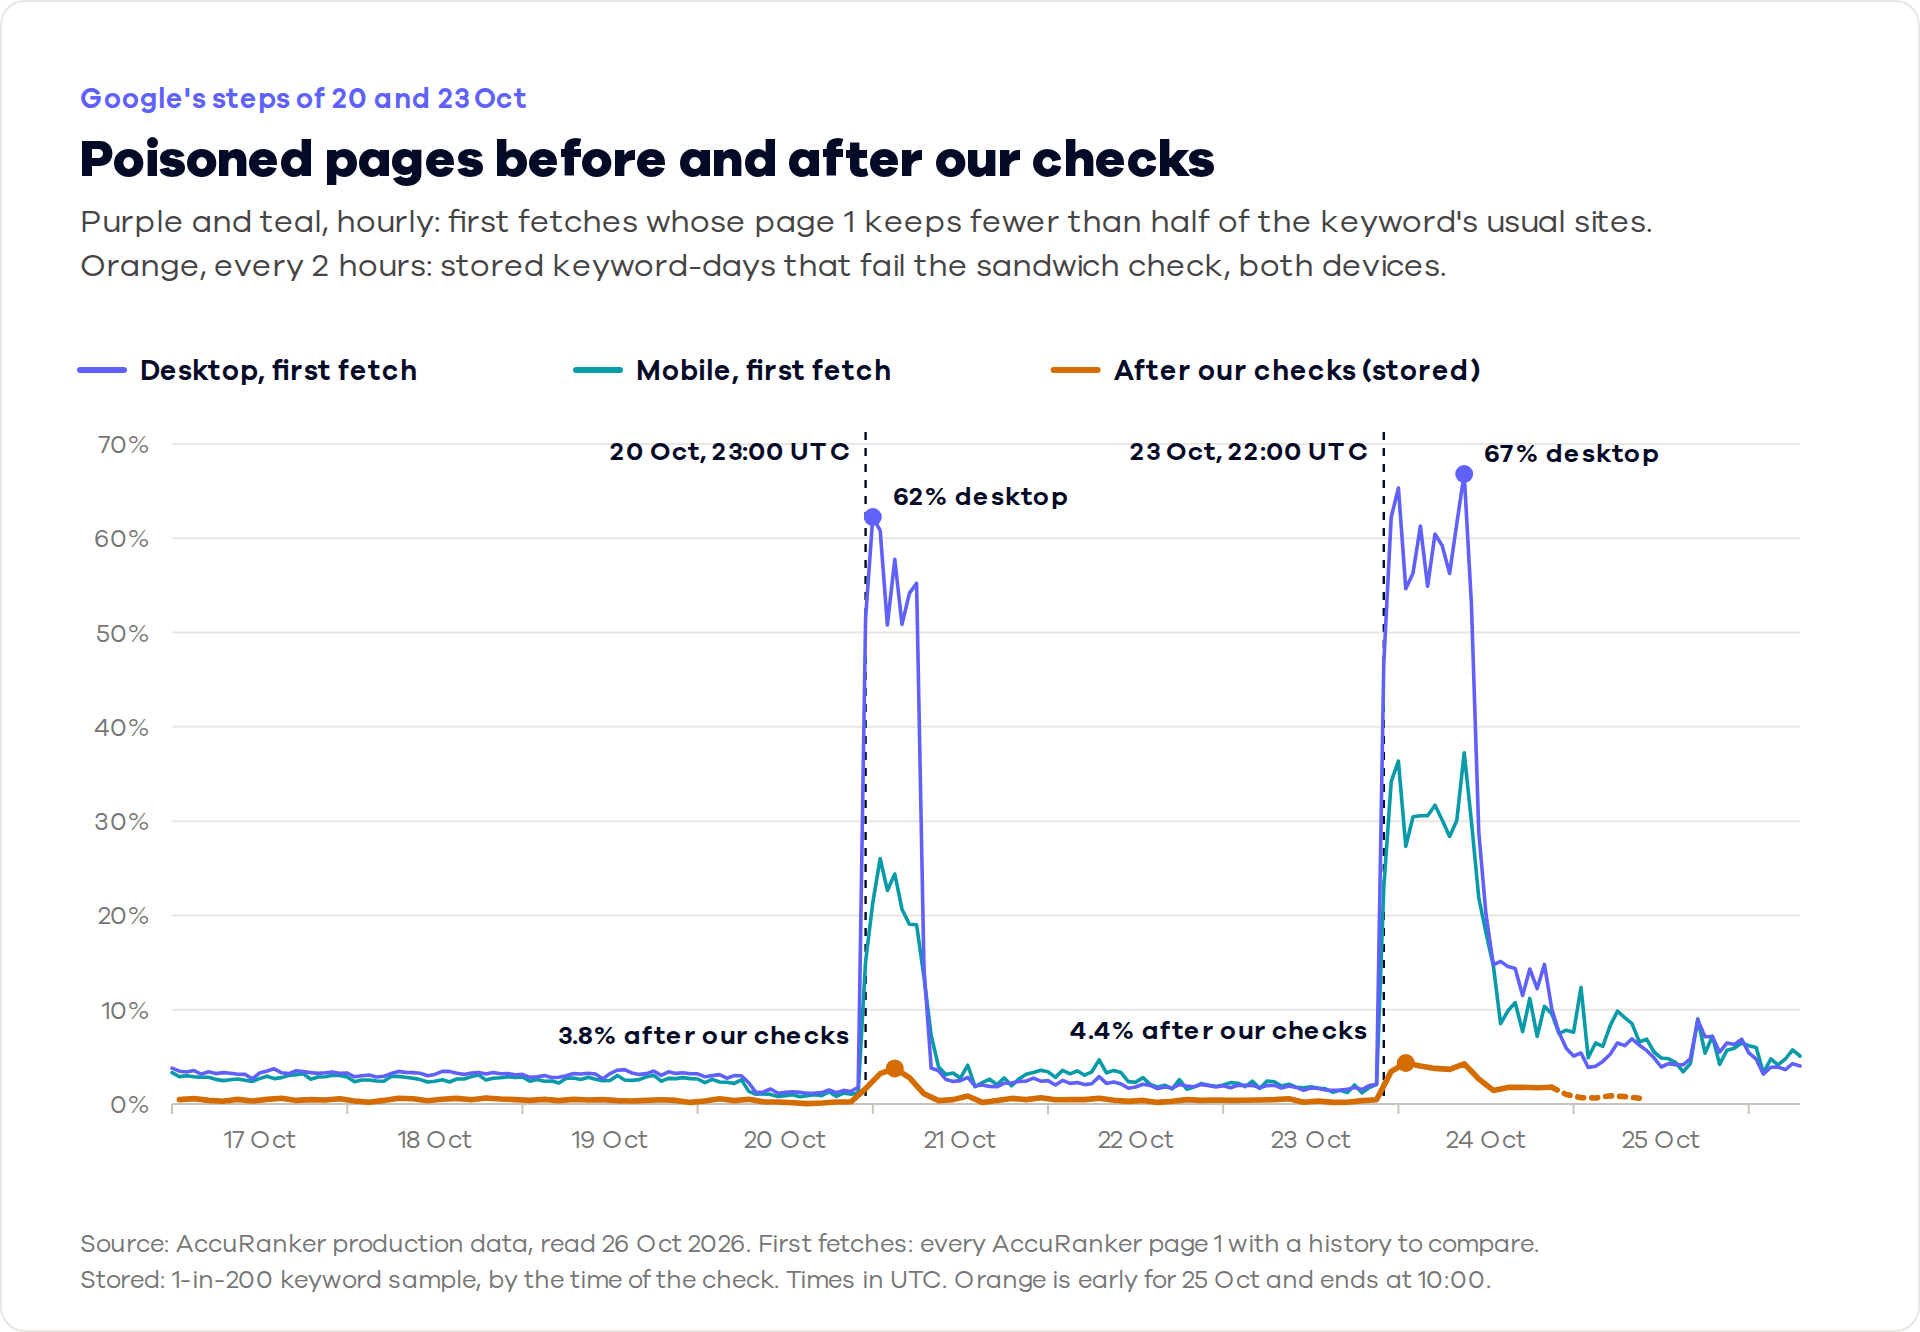Click the 62% desktop peak marker dot

[x=872, y=517]
